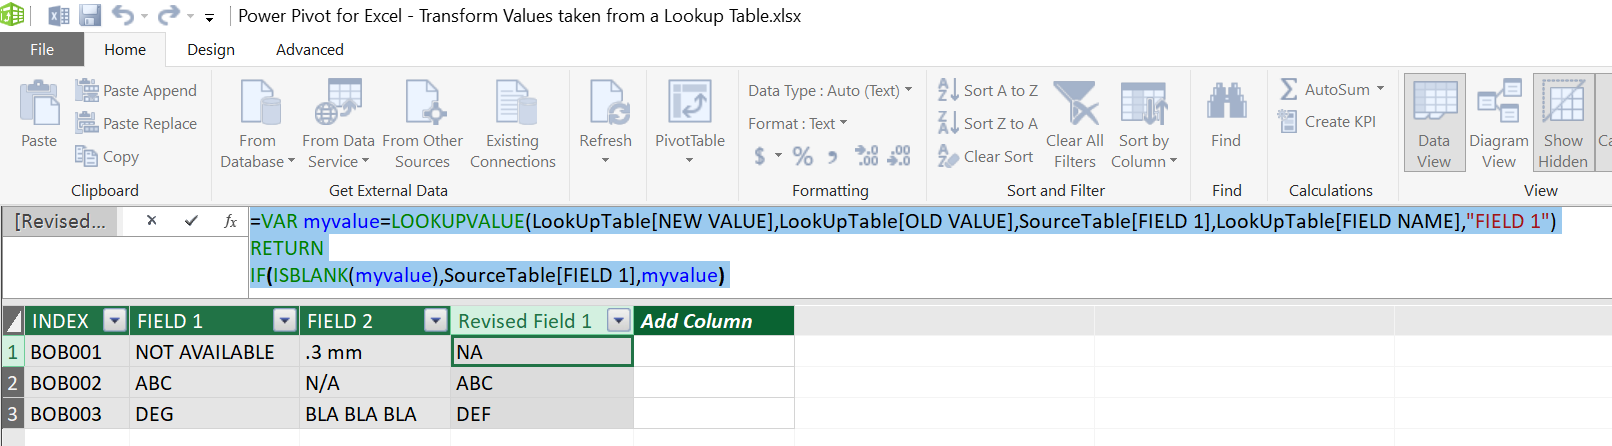The height and width of the screenshot is (446, 1612).
Task: Open From Data Service menu
Action: (x=338, y=125)
